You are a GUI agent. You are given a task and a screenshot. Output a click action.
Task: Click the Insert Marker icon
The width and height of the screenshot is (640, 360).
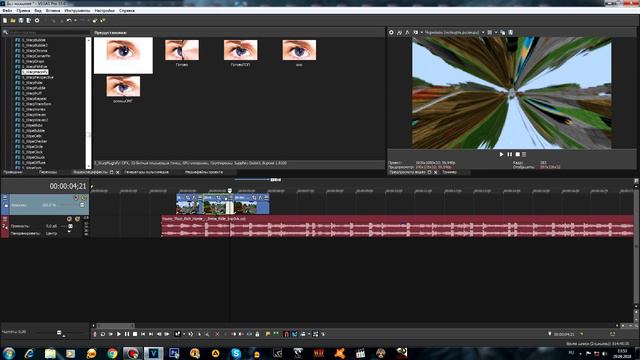click(268, 334)
